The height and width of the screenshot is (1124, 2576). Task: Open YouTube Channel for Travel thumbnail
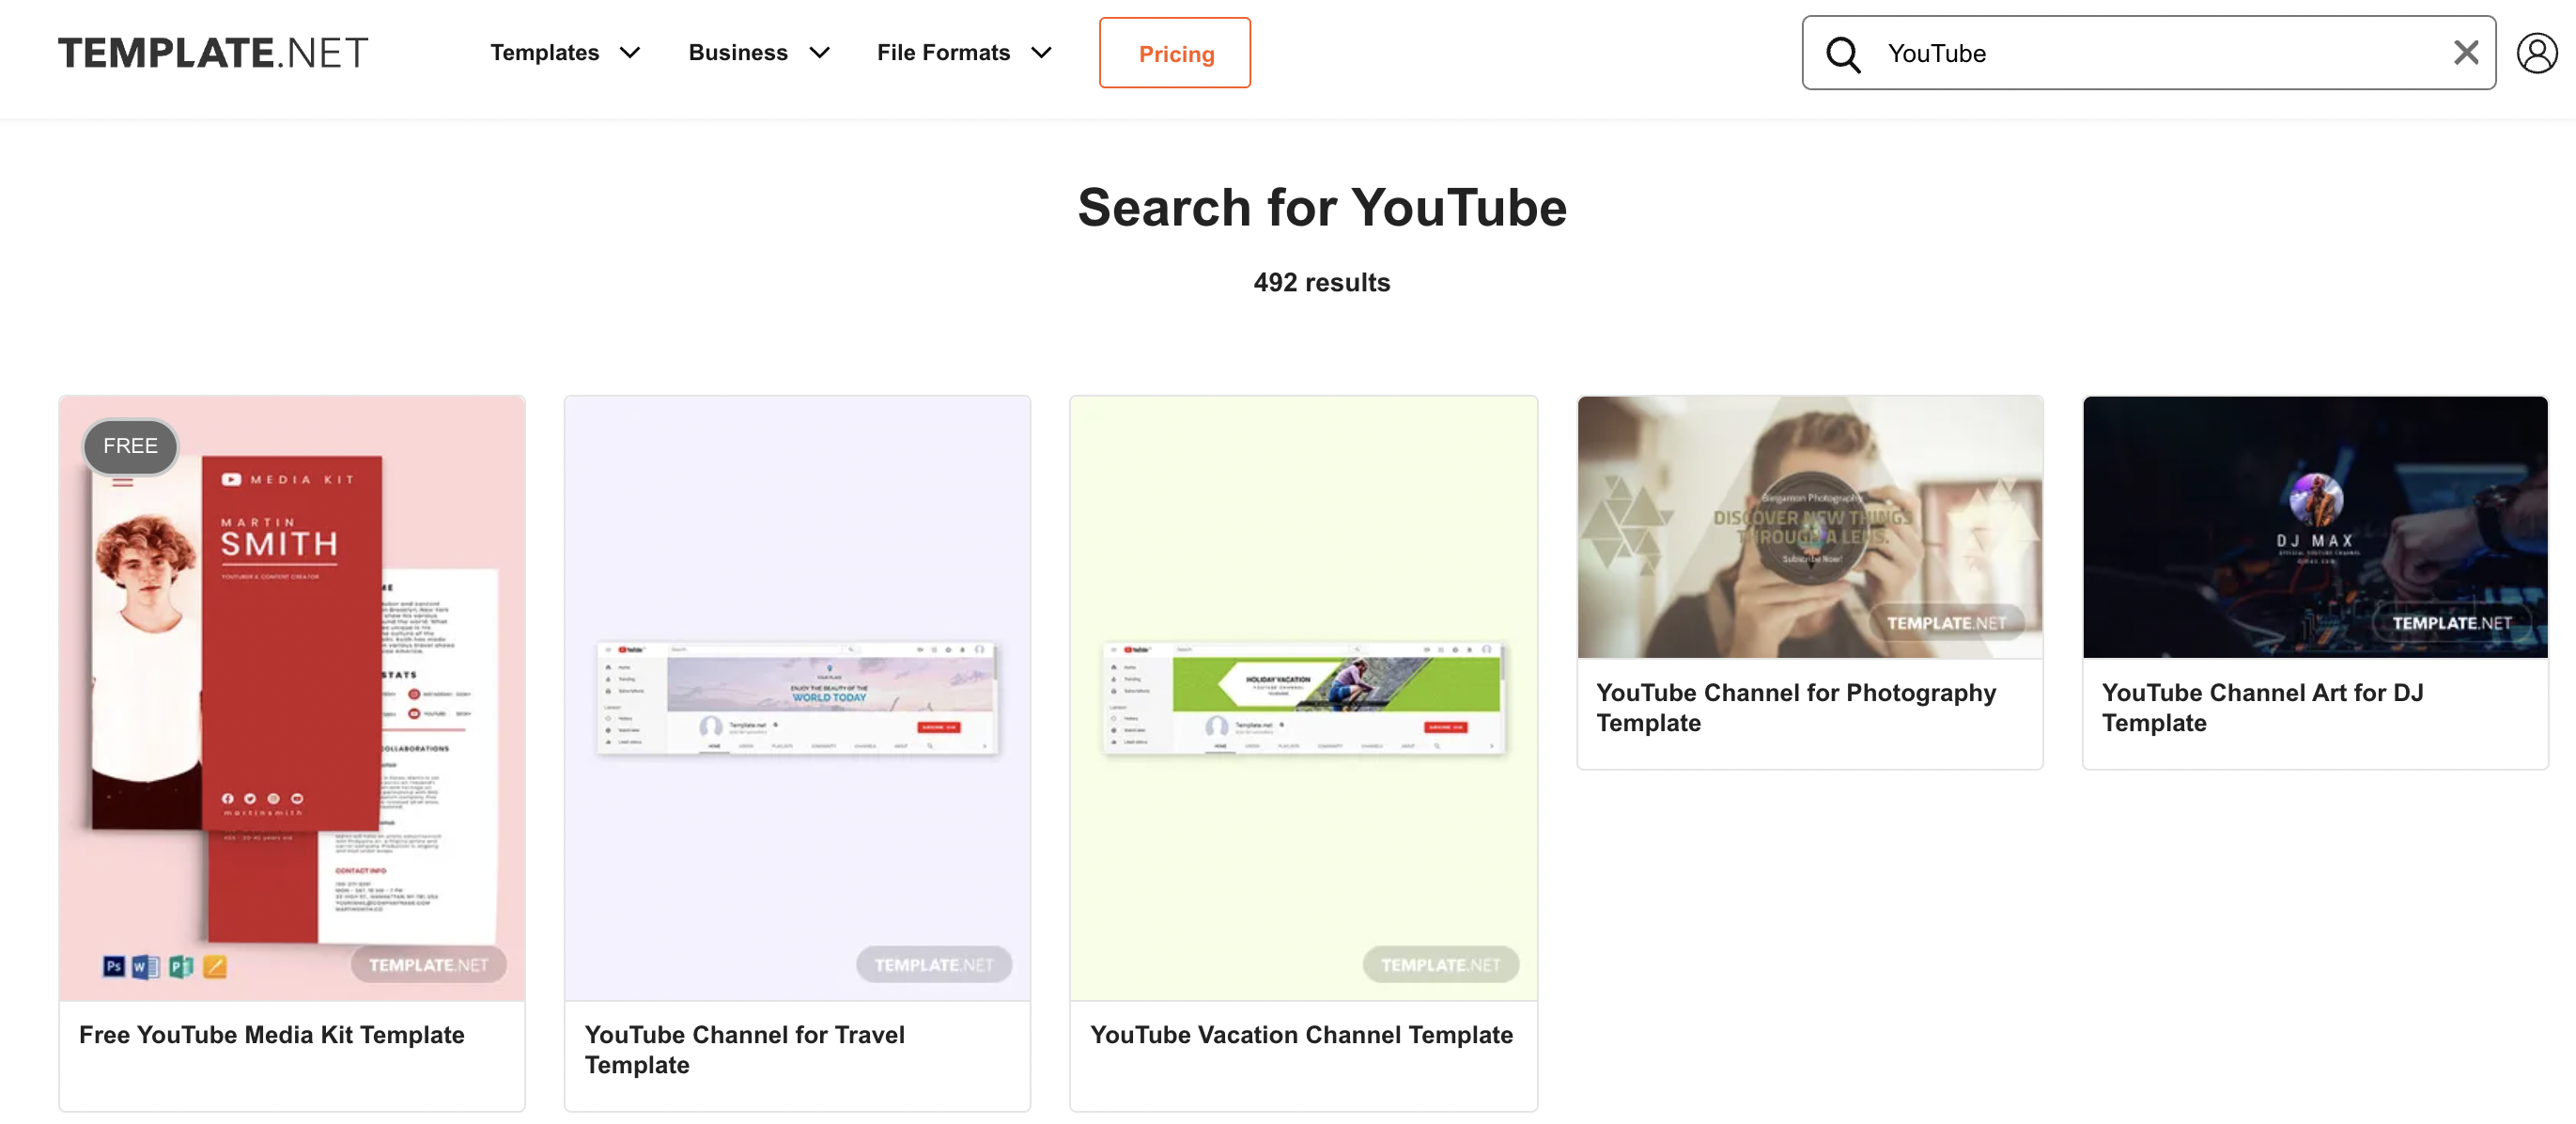pos(797,697)
